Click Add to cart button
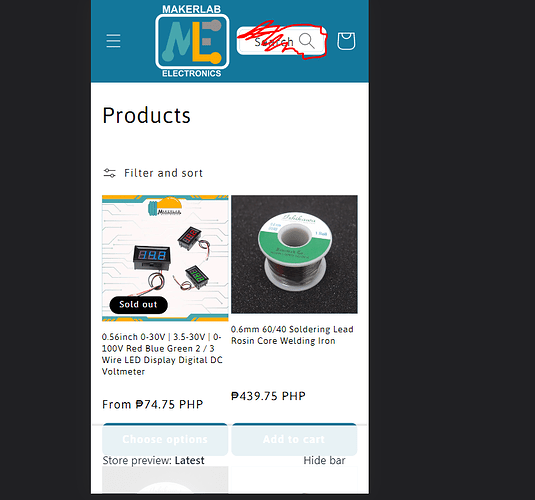 click(x=294, y=439)
